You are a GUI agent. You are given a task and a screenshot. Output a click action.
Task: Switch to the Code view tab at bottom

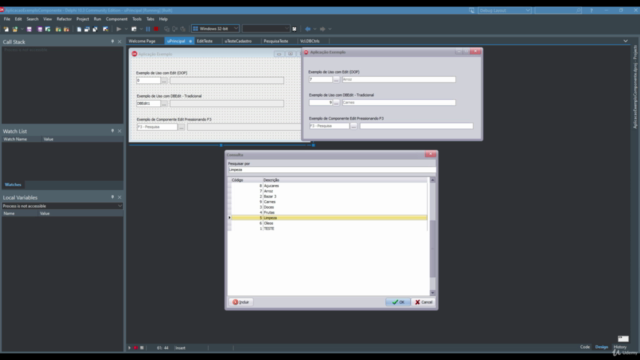[x=585, y=347]
